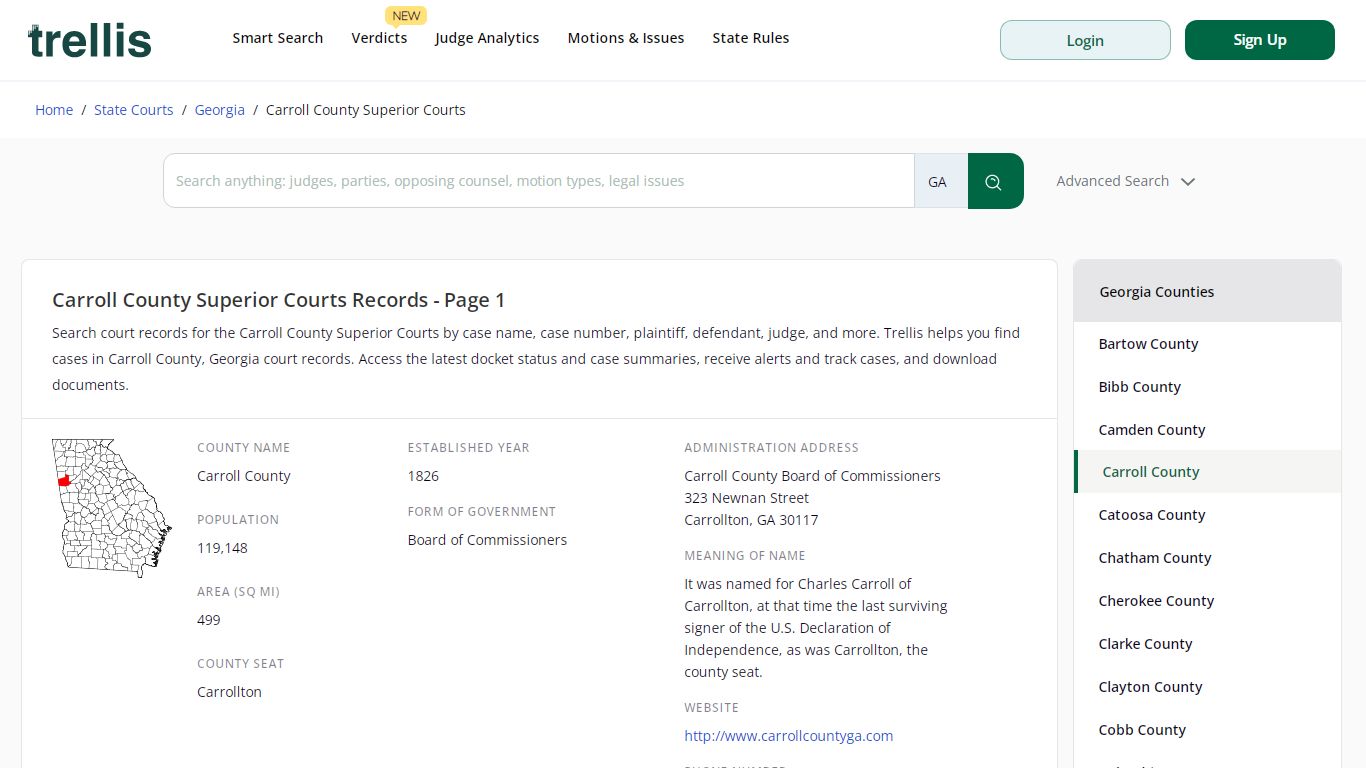1366x768 pixels.
Task: Open Judge Analytics
Action: click(487, 38)
